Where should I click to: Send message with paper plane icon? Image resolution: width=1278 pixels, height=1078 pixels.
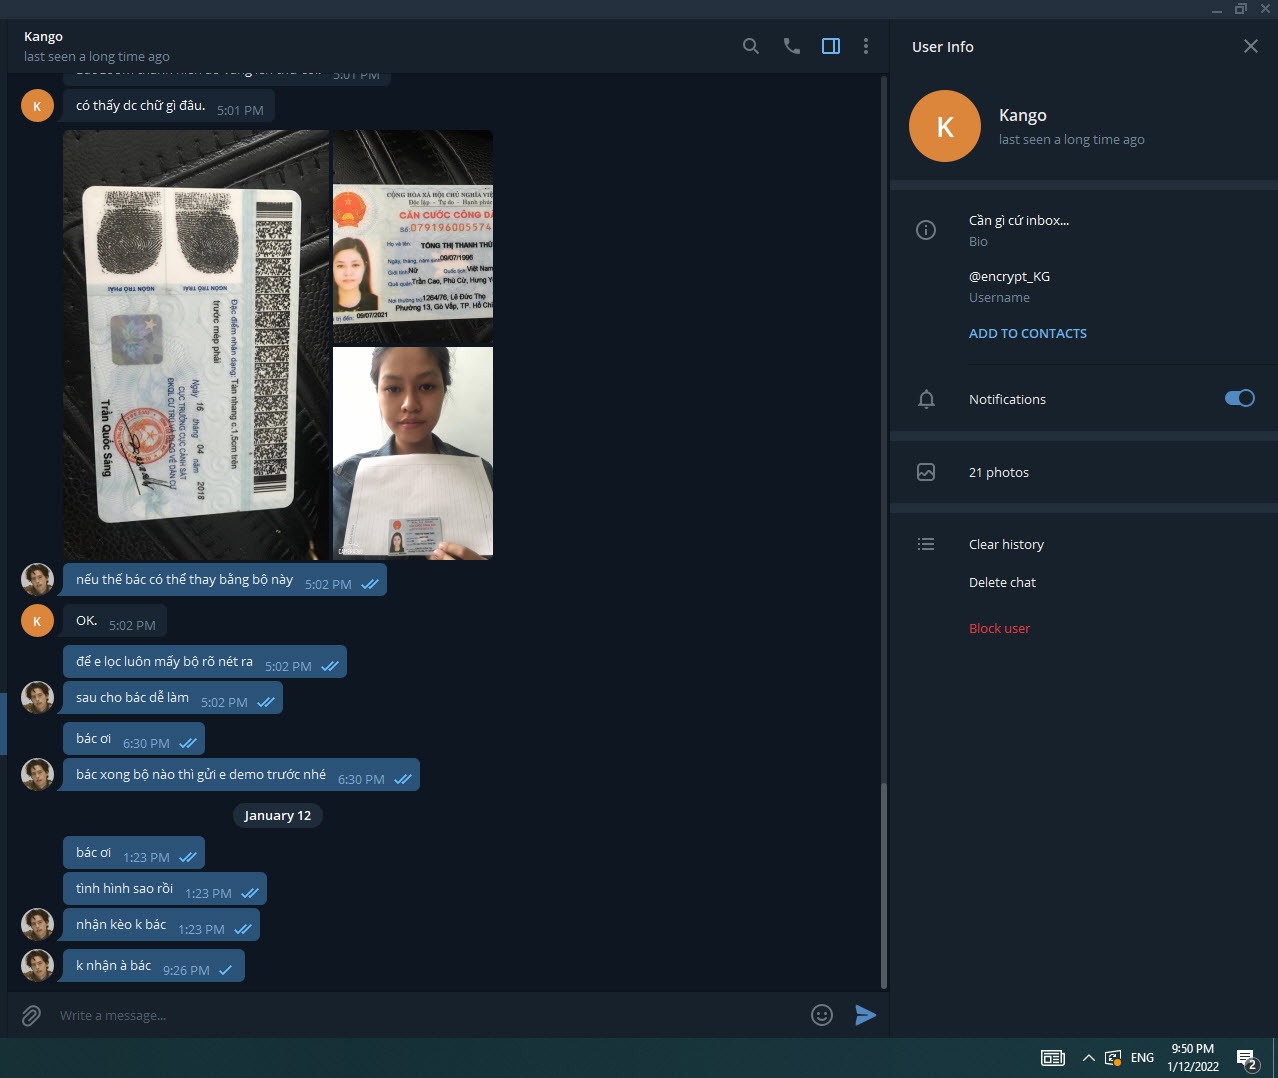pos(866,1015)
